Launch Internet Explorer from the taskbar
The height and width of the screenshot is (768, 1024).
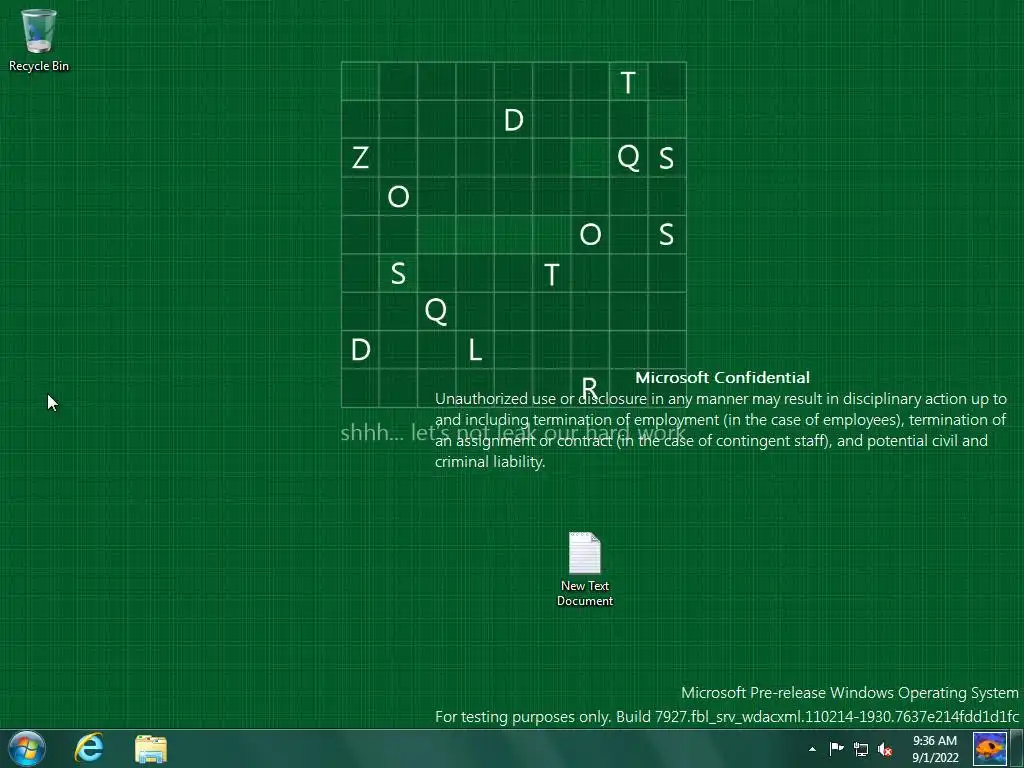[x=89, y=748]
